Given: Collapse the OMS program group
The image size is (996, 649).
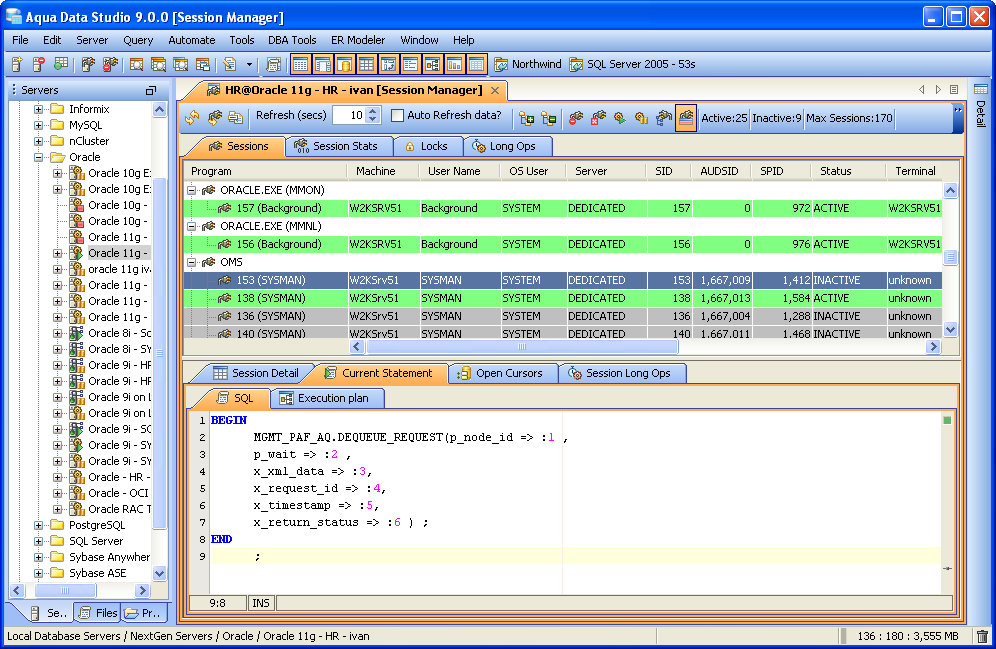Looking at the screenshot, I should pyautogui.click(x=192, y=262).
